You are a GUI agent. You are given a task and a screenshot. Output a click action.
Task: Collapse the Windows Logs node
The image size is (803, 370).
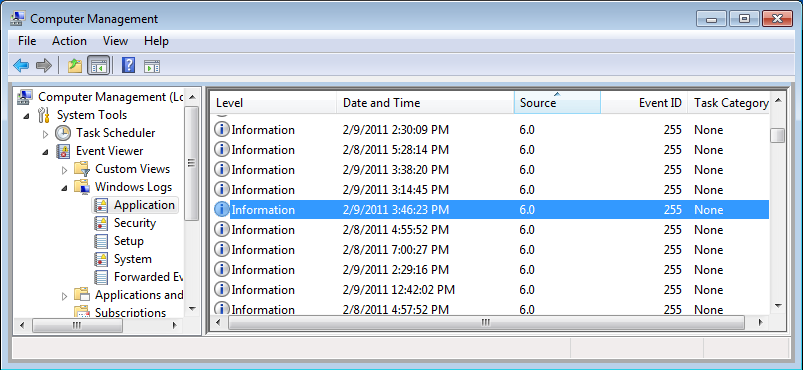65,187
